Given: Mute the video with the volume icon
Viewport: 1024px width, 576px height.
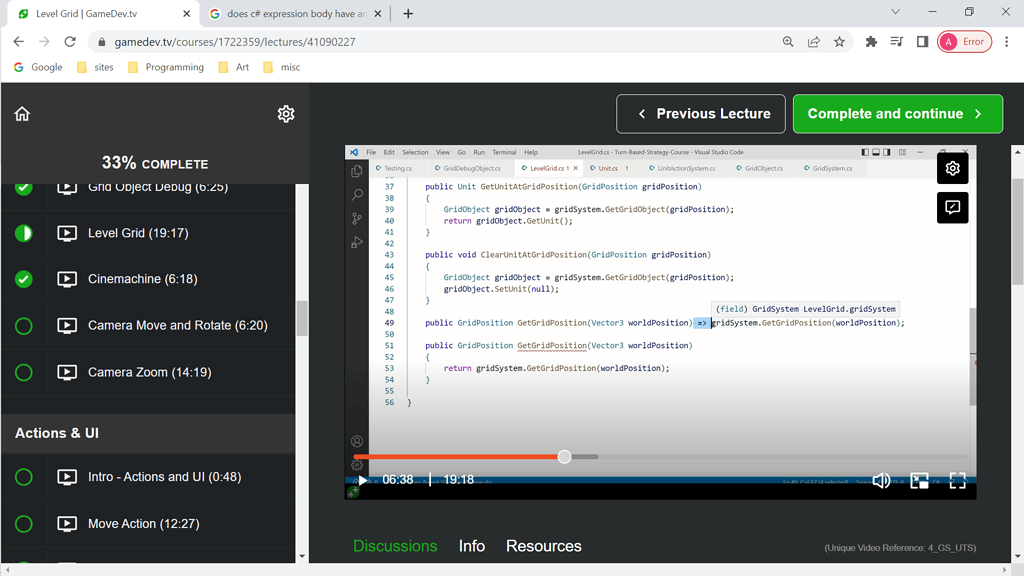Looking at the screenshot, I should (x=881, y=480).
